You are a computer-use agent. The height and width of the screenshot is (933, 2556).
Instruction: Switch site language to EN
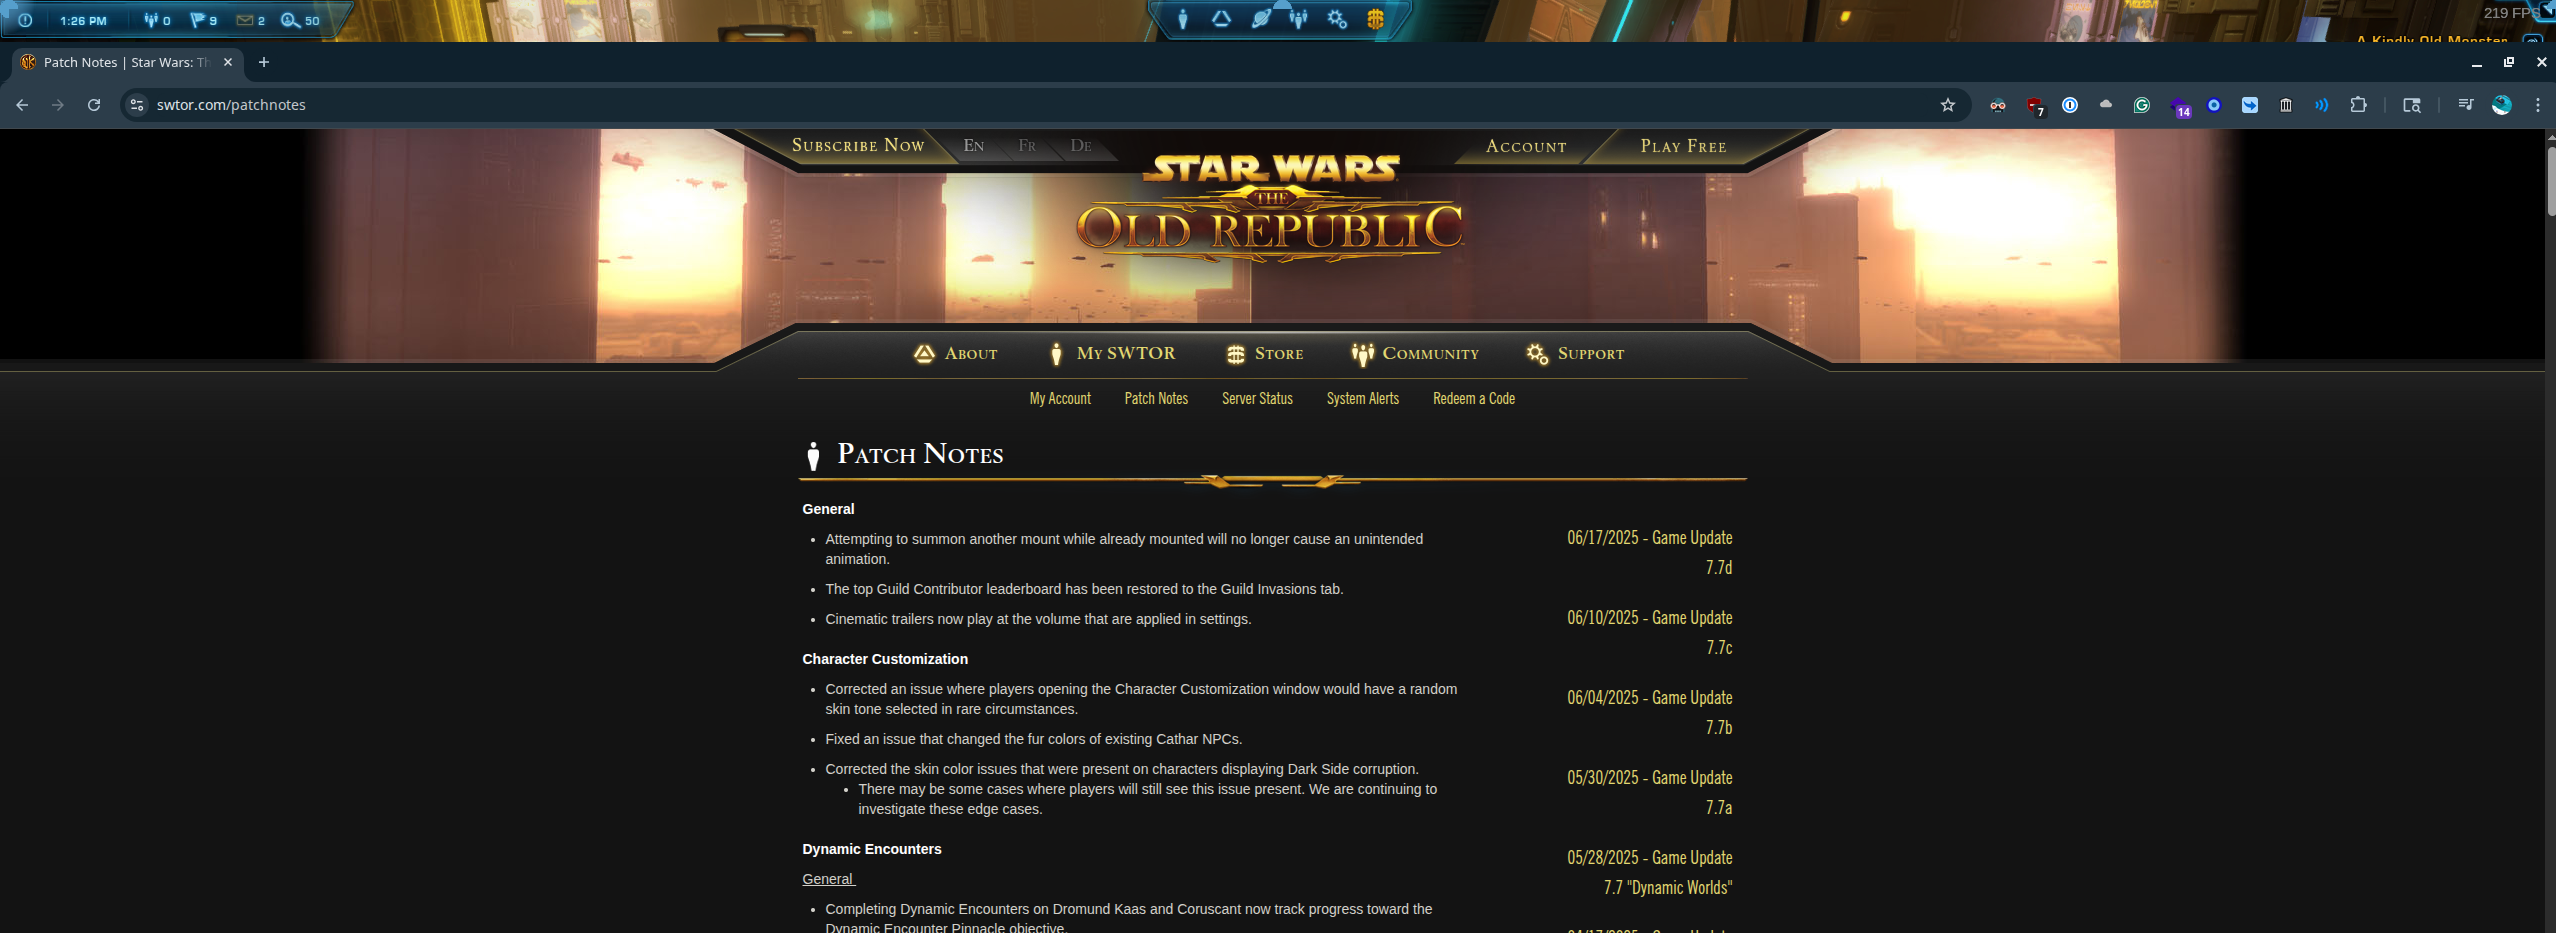pyautogui.click(x=974, y=146)
